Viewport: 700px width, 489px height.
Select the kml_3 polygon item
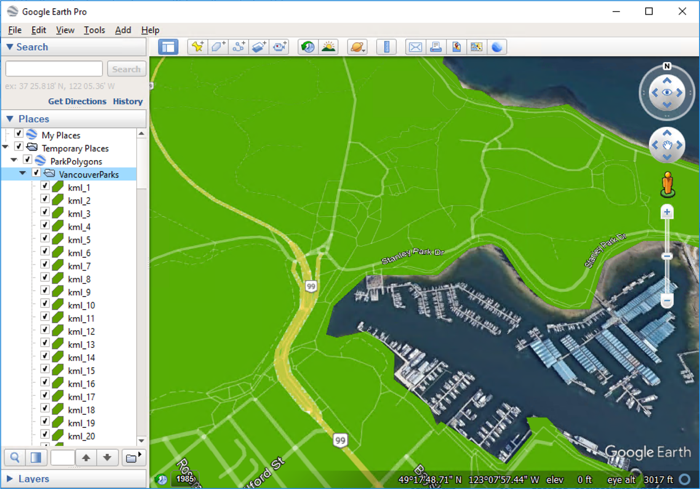pyautogui.click(x=79, y=214)
